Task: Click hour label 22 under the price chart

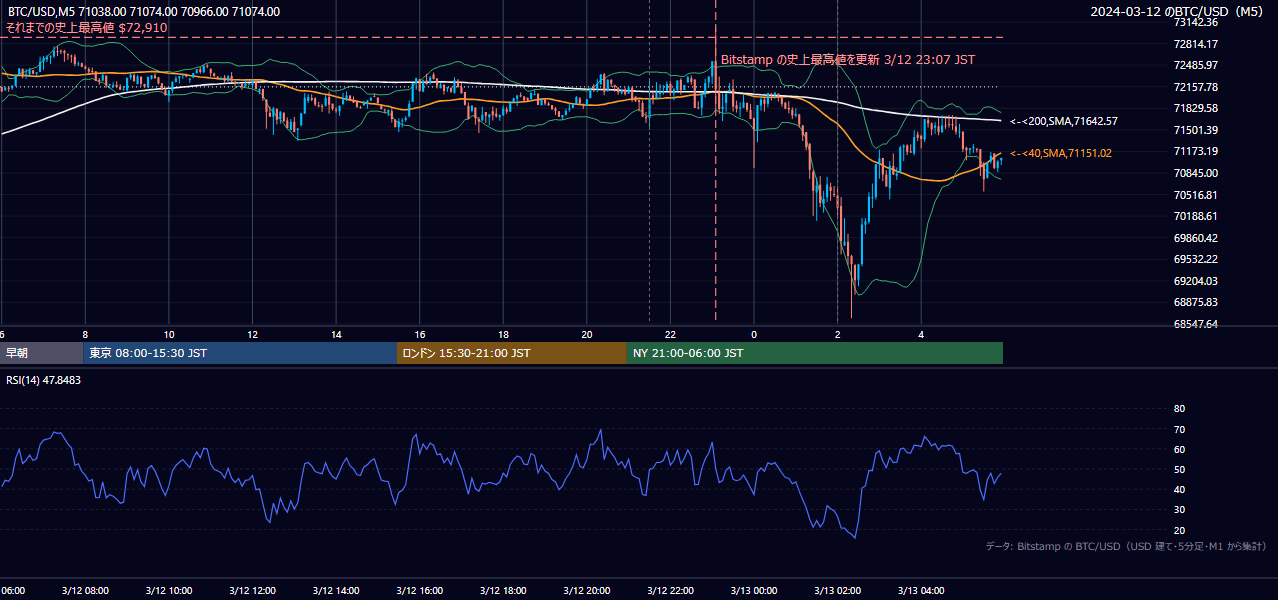Action: point(671,335)
